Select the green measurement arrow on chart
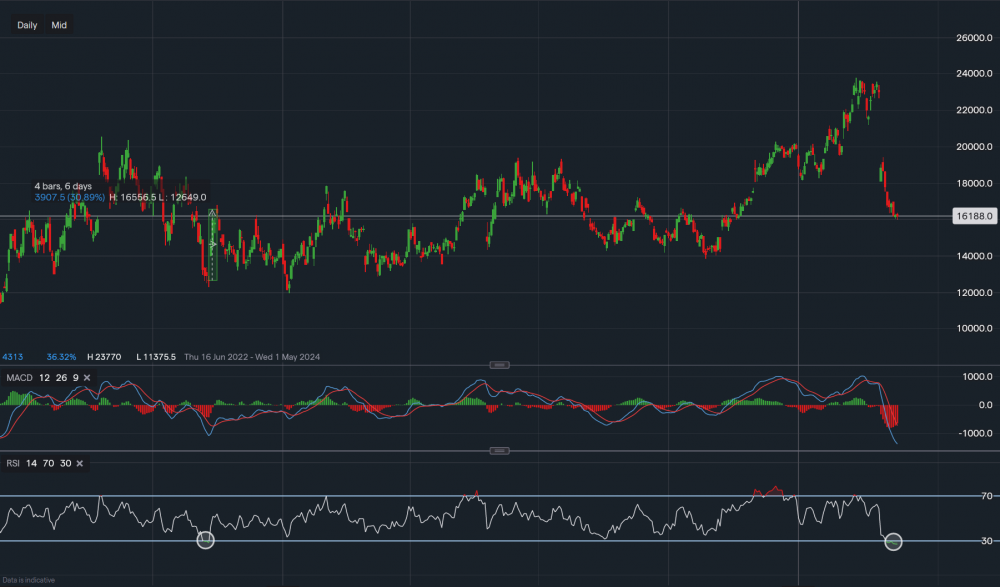This screenshot has width=1000, height=587. [x=213, y=243]
